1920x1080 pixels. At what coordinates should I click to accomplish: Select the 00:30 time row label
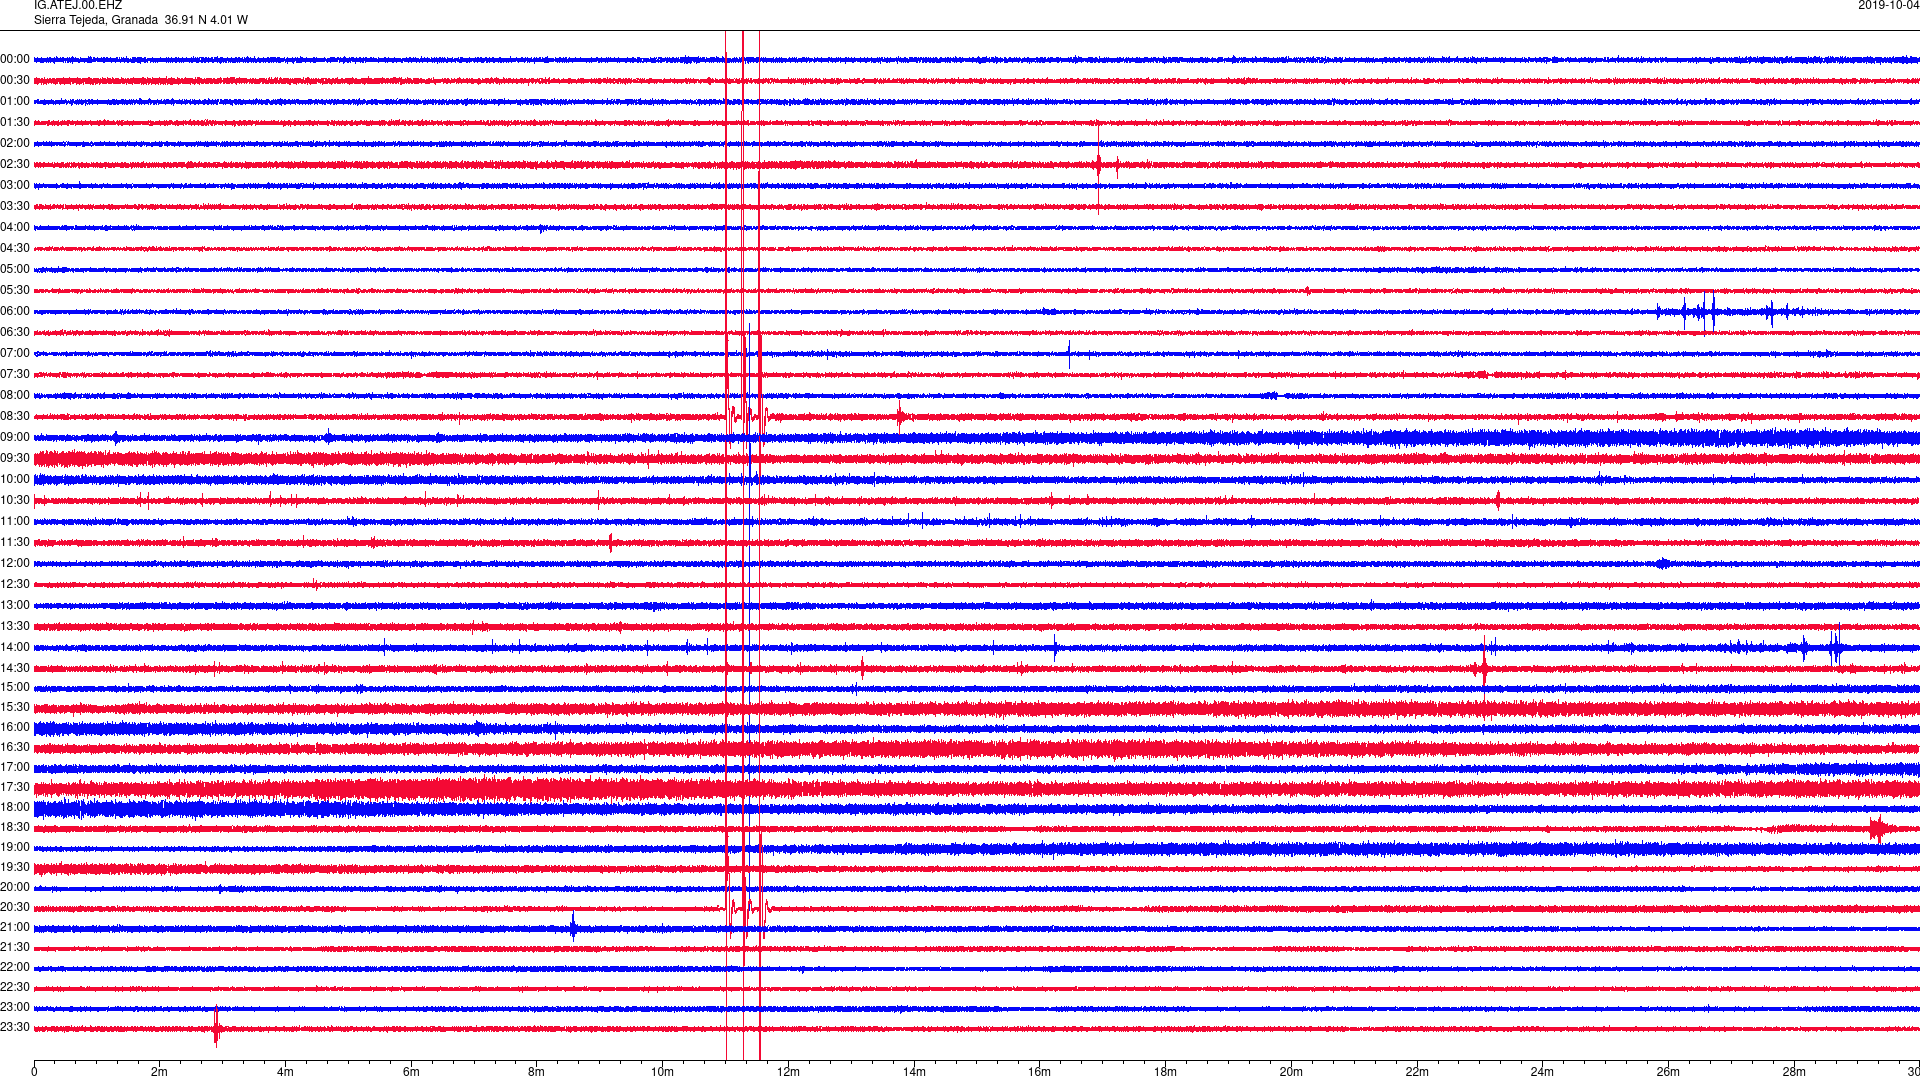point(15,80)
